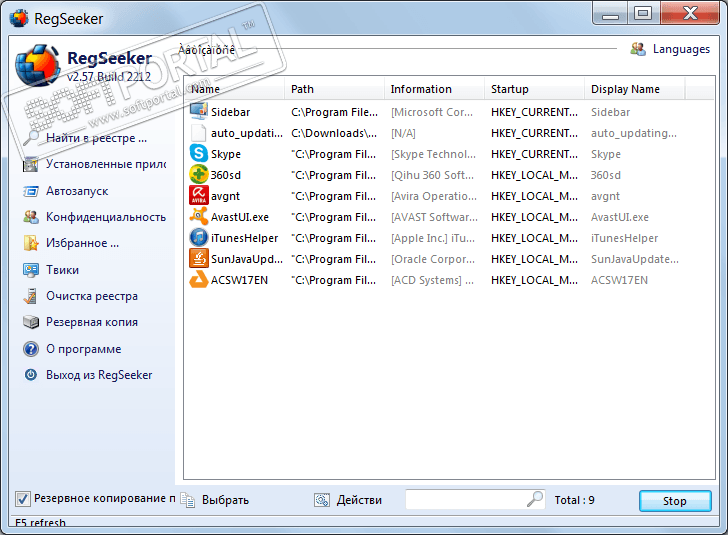Image resolution: width=728 pixels, height=535 pixels.
Task: Select the Skype row name
Action: pyautogui.click(x=226, y=154)
